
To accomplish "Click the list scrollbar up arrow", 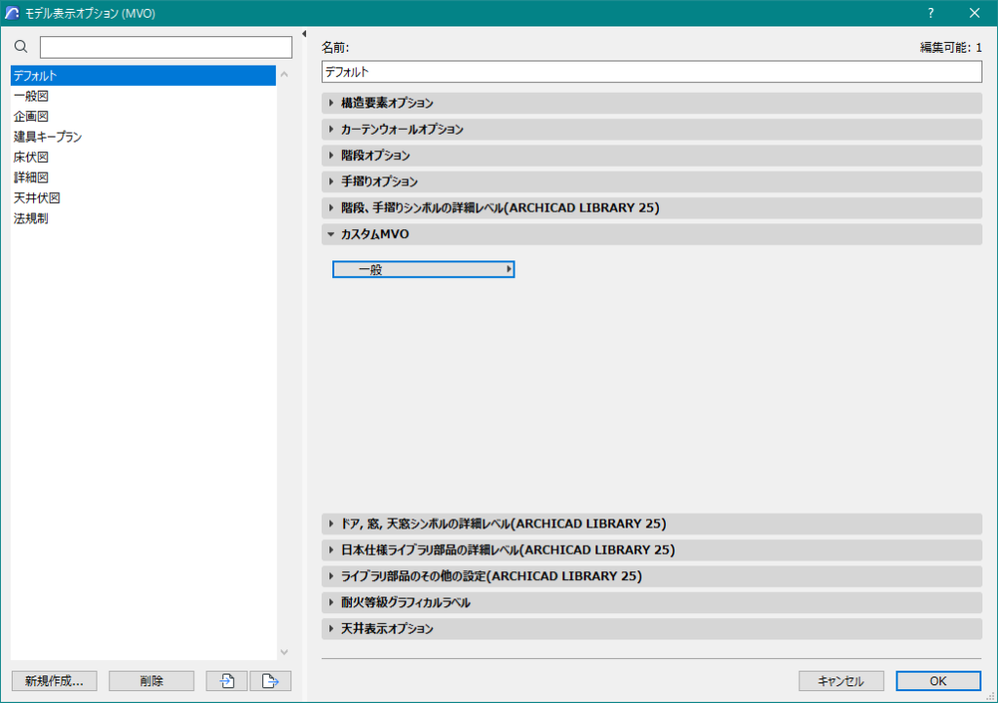I will coord(285,74).
